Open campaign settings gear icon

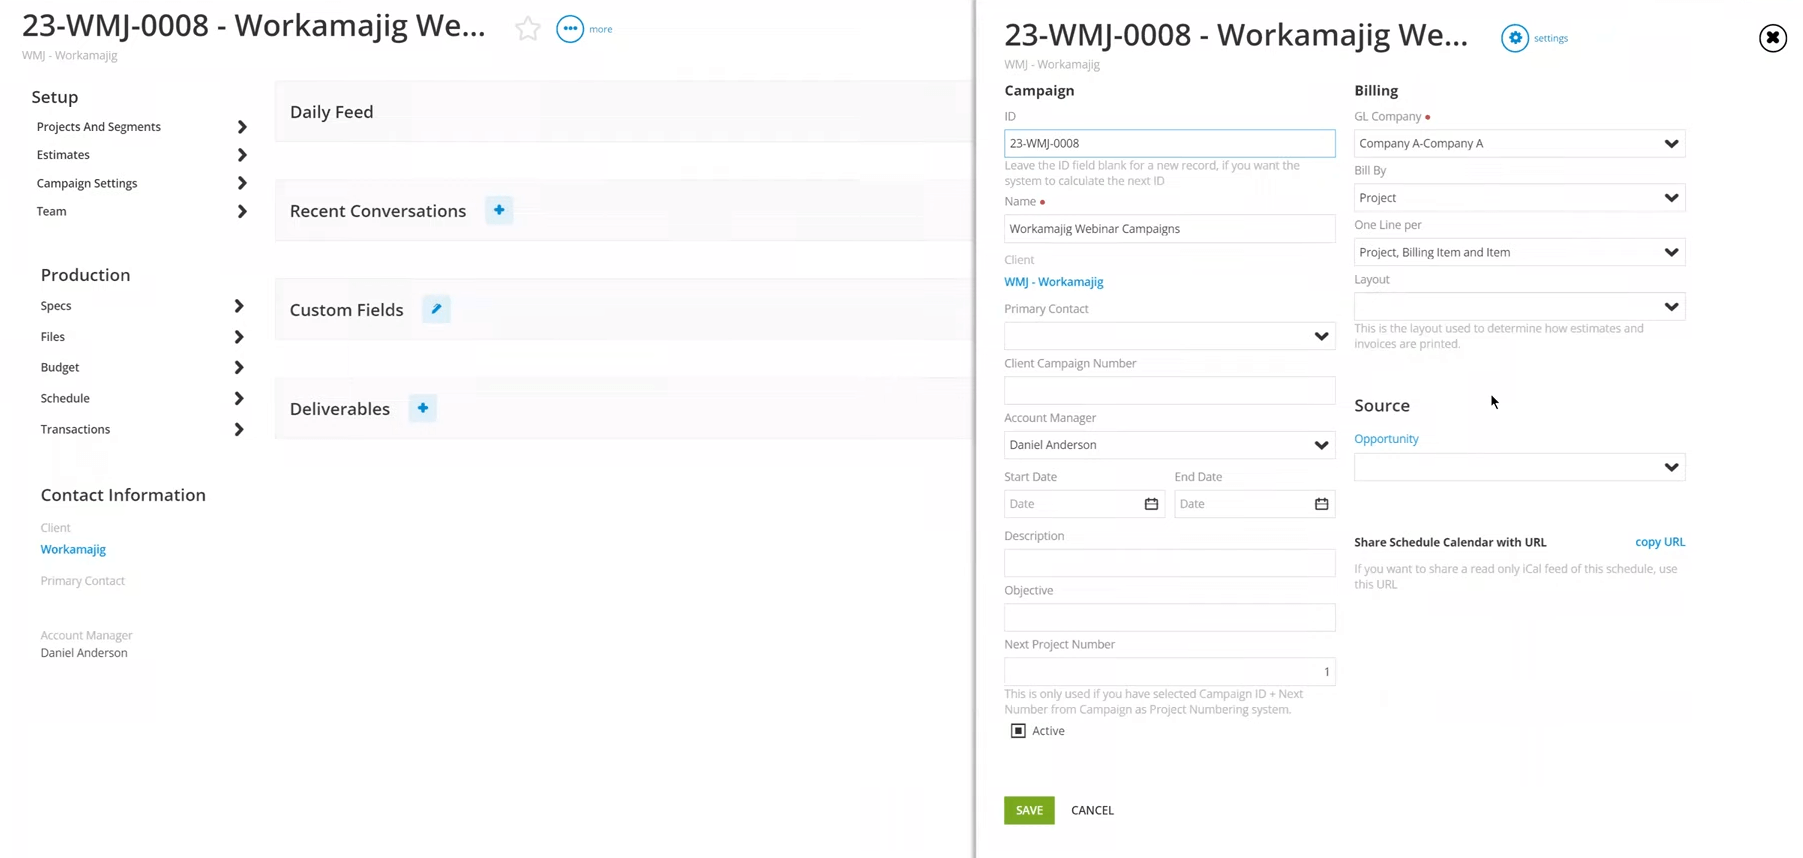pos(1515,38)
